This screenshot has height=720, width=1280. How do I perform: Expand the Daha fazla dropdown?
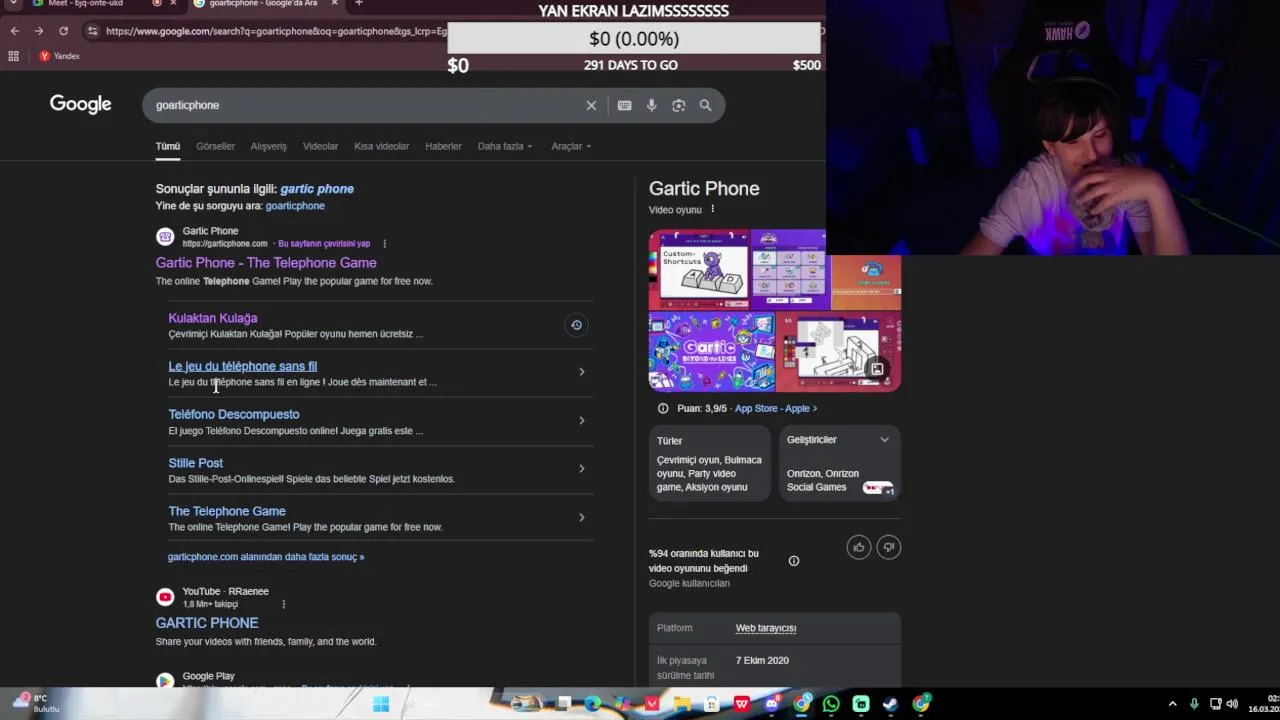pos(504,146)
